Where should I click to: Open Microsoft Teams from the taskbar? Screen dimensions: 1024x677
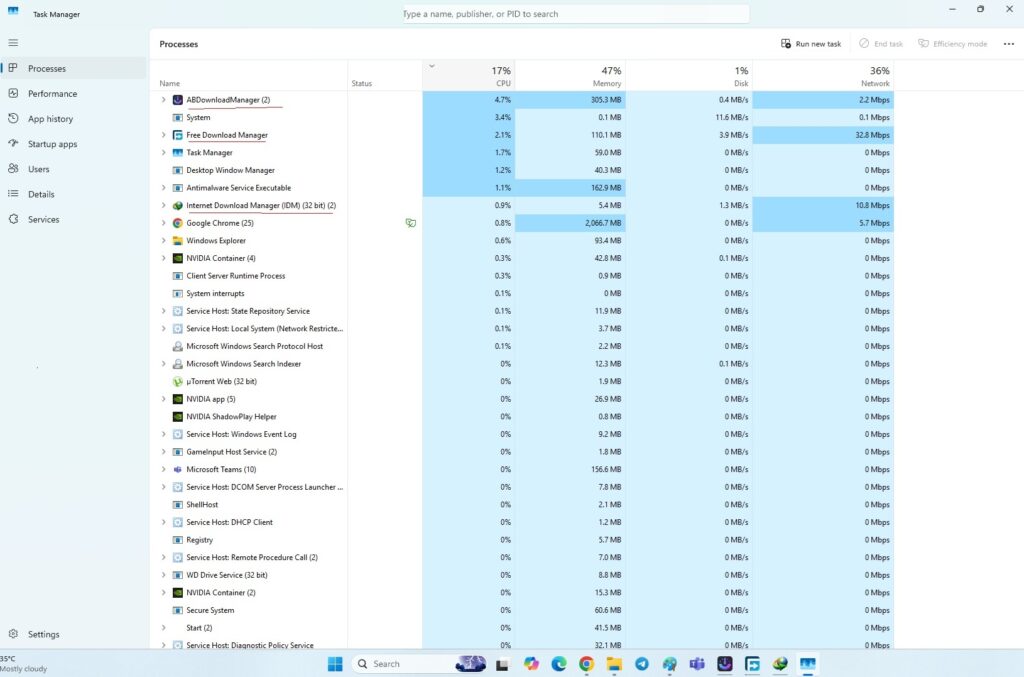pos(697,664)
